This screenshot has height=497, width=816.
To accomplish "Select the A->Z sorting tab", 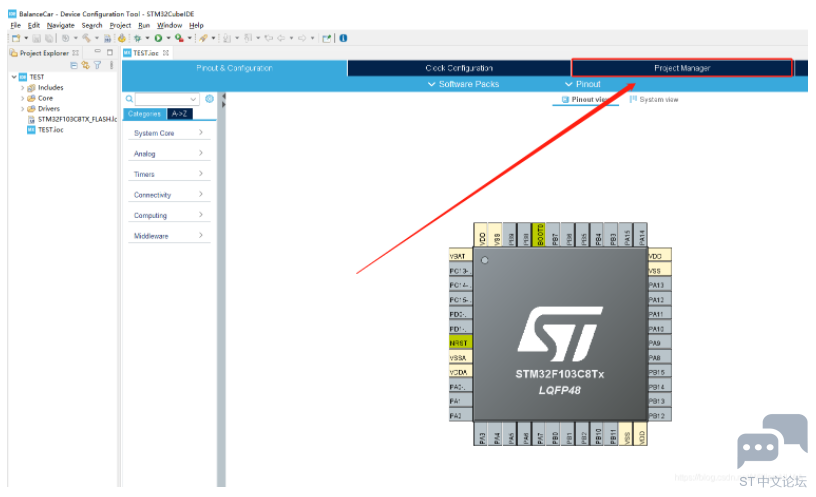I will [180, 114].
